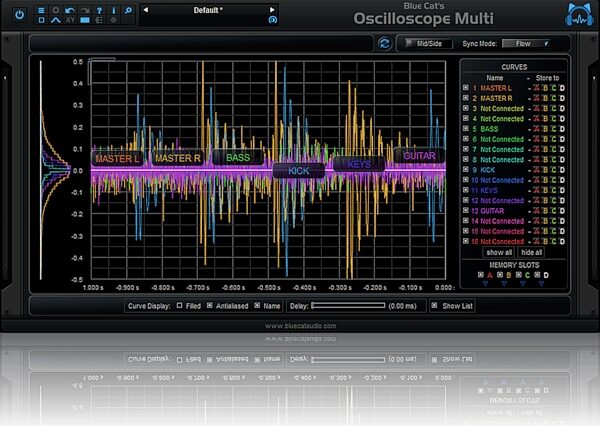Store curve 14 Not Connected to slot C
600x426 pixels.
(554, 221)
